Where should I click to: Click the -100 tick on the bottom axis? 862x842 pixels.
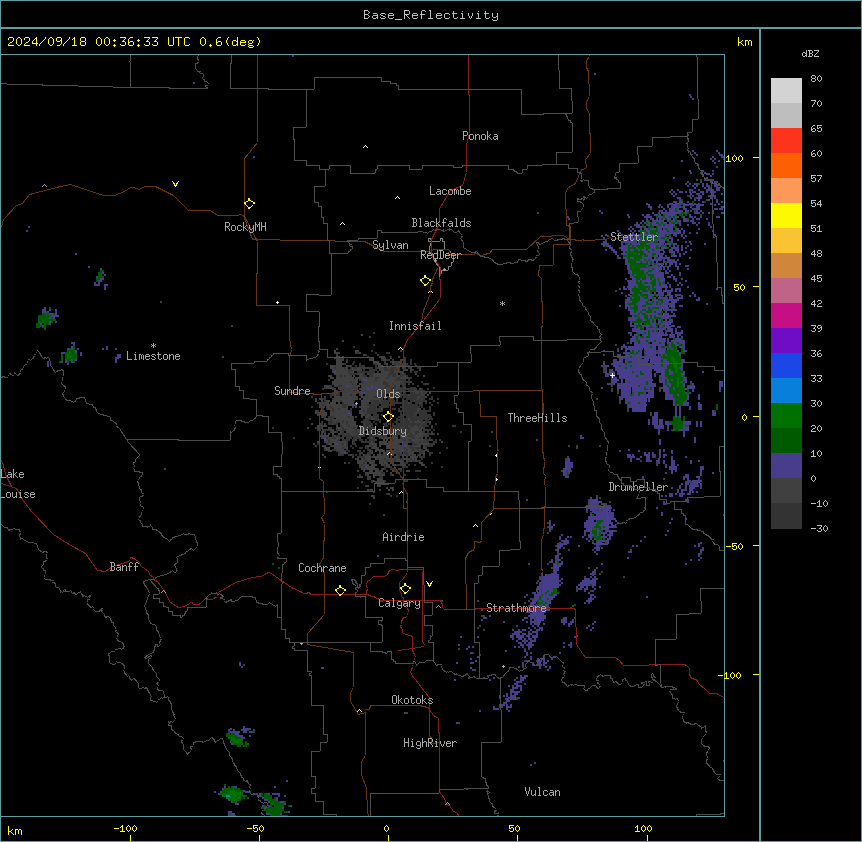[125, 828]
